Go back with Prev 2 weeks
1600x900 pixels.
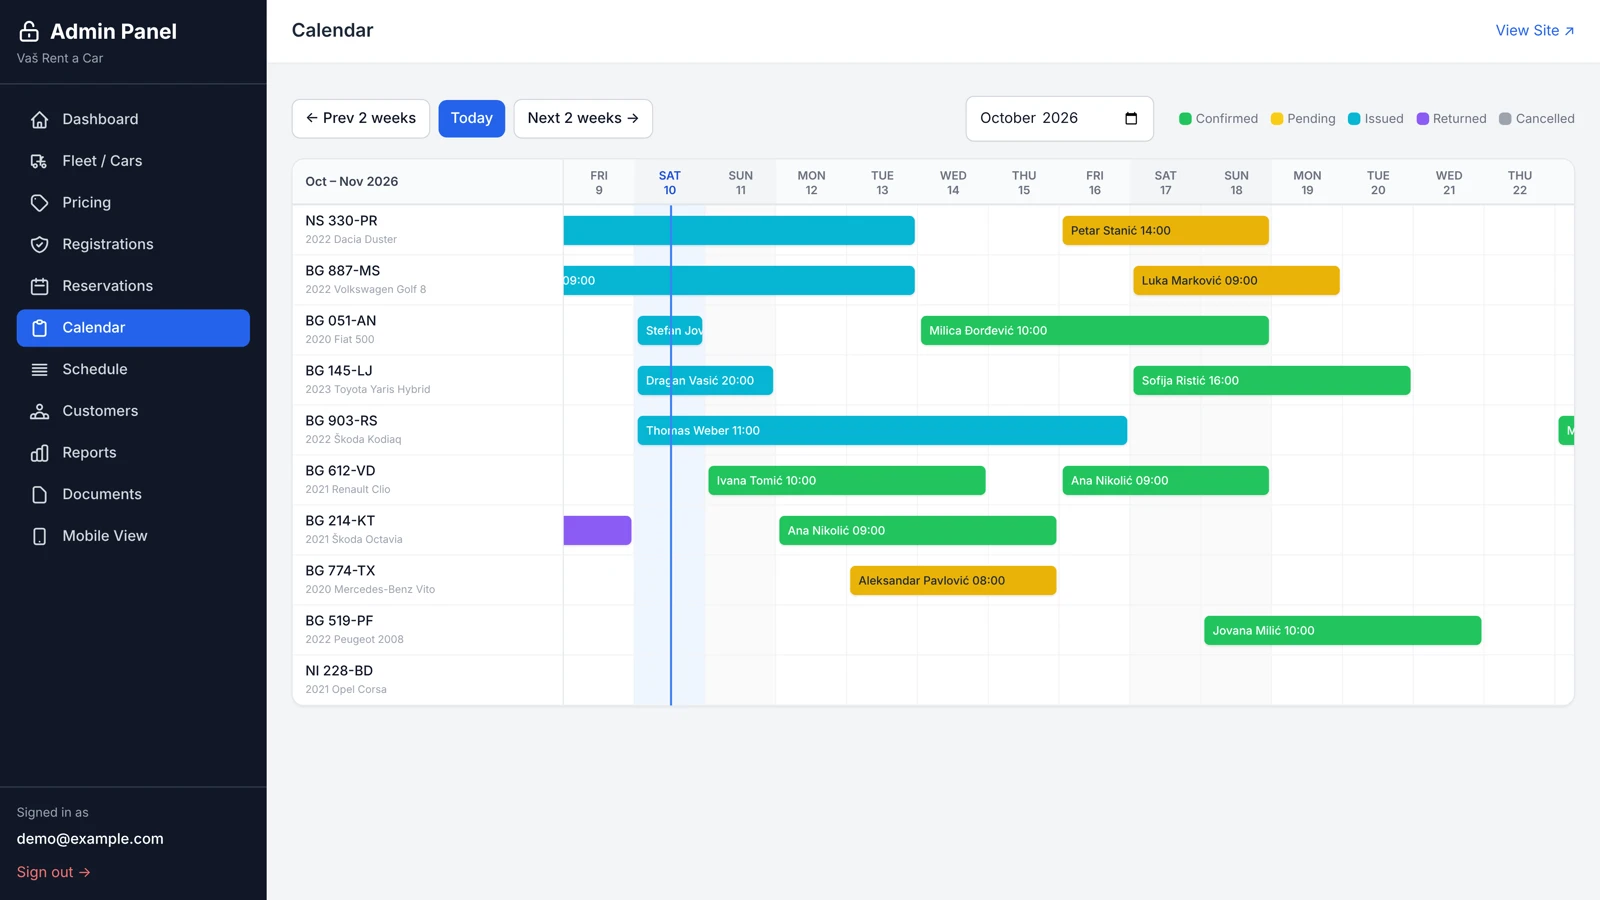361,118
